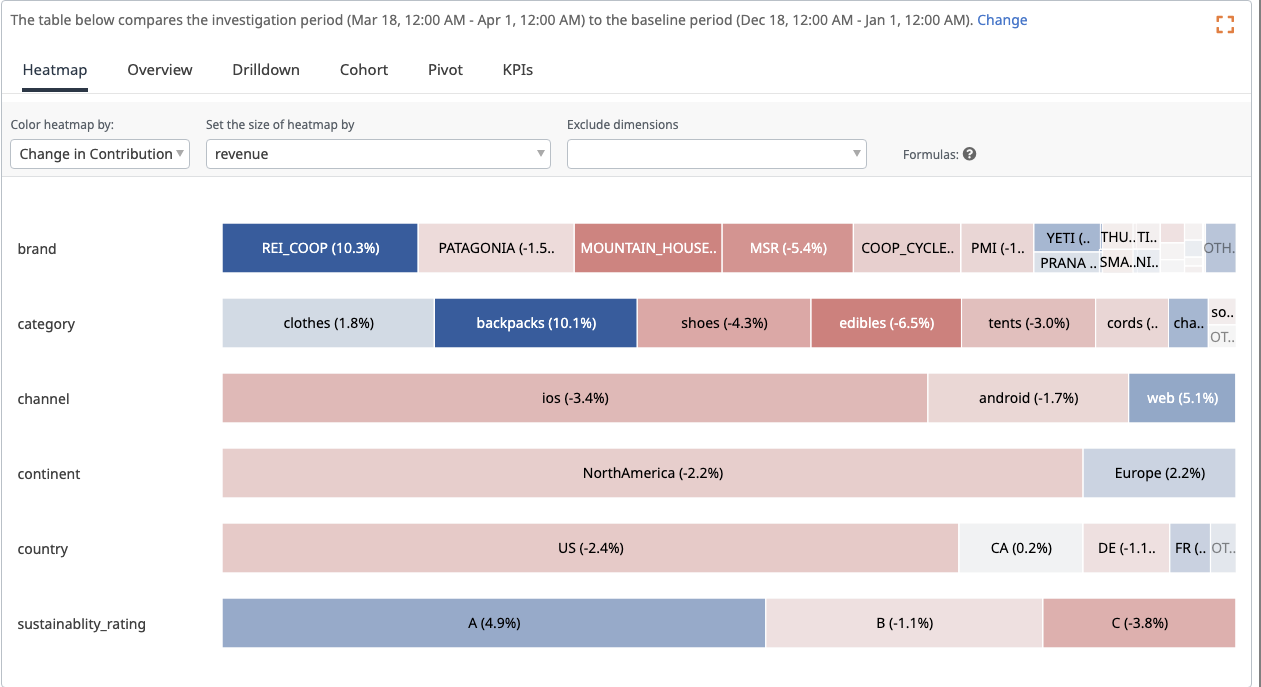Expand the heatmap size revenue dropdown
Image resolution: width=1261 pixels, height=687 pixels.
pyautogui.click(x=378, y=154)
